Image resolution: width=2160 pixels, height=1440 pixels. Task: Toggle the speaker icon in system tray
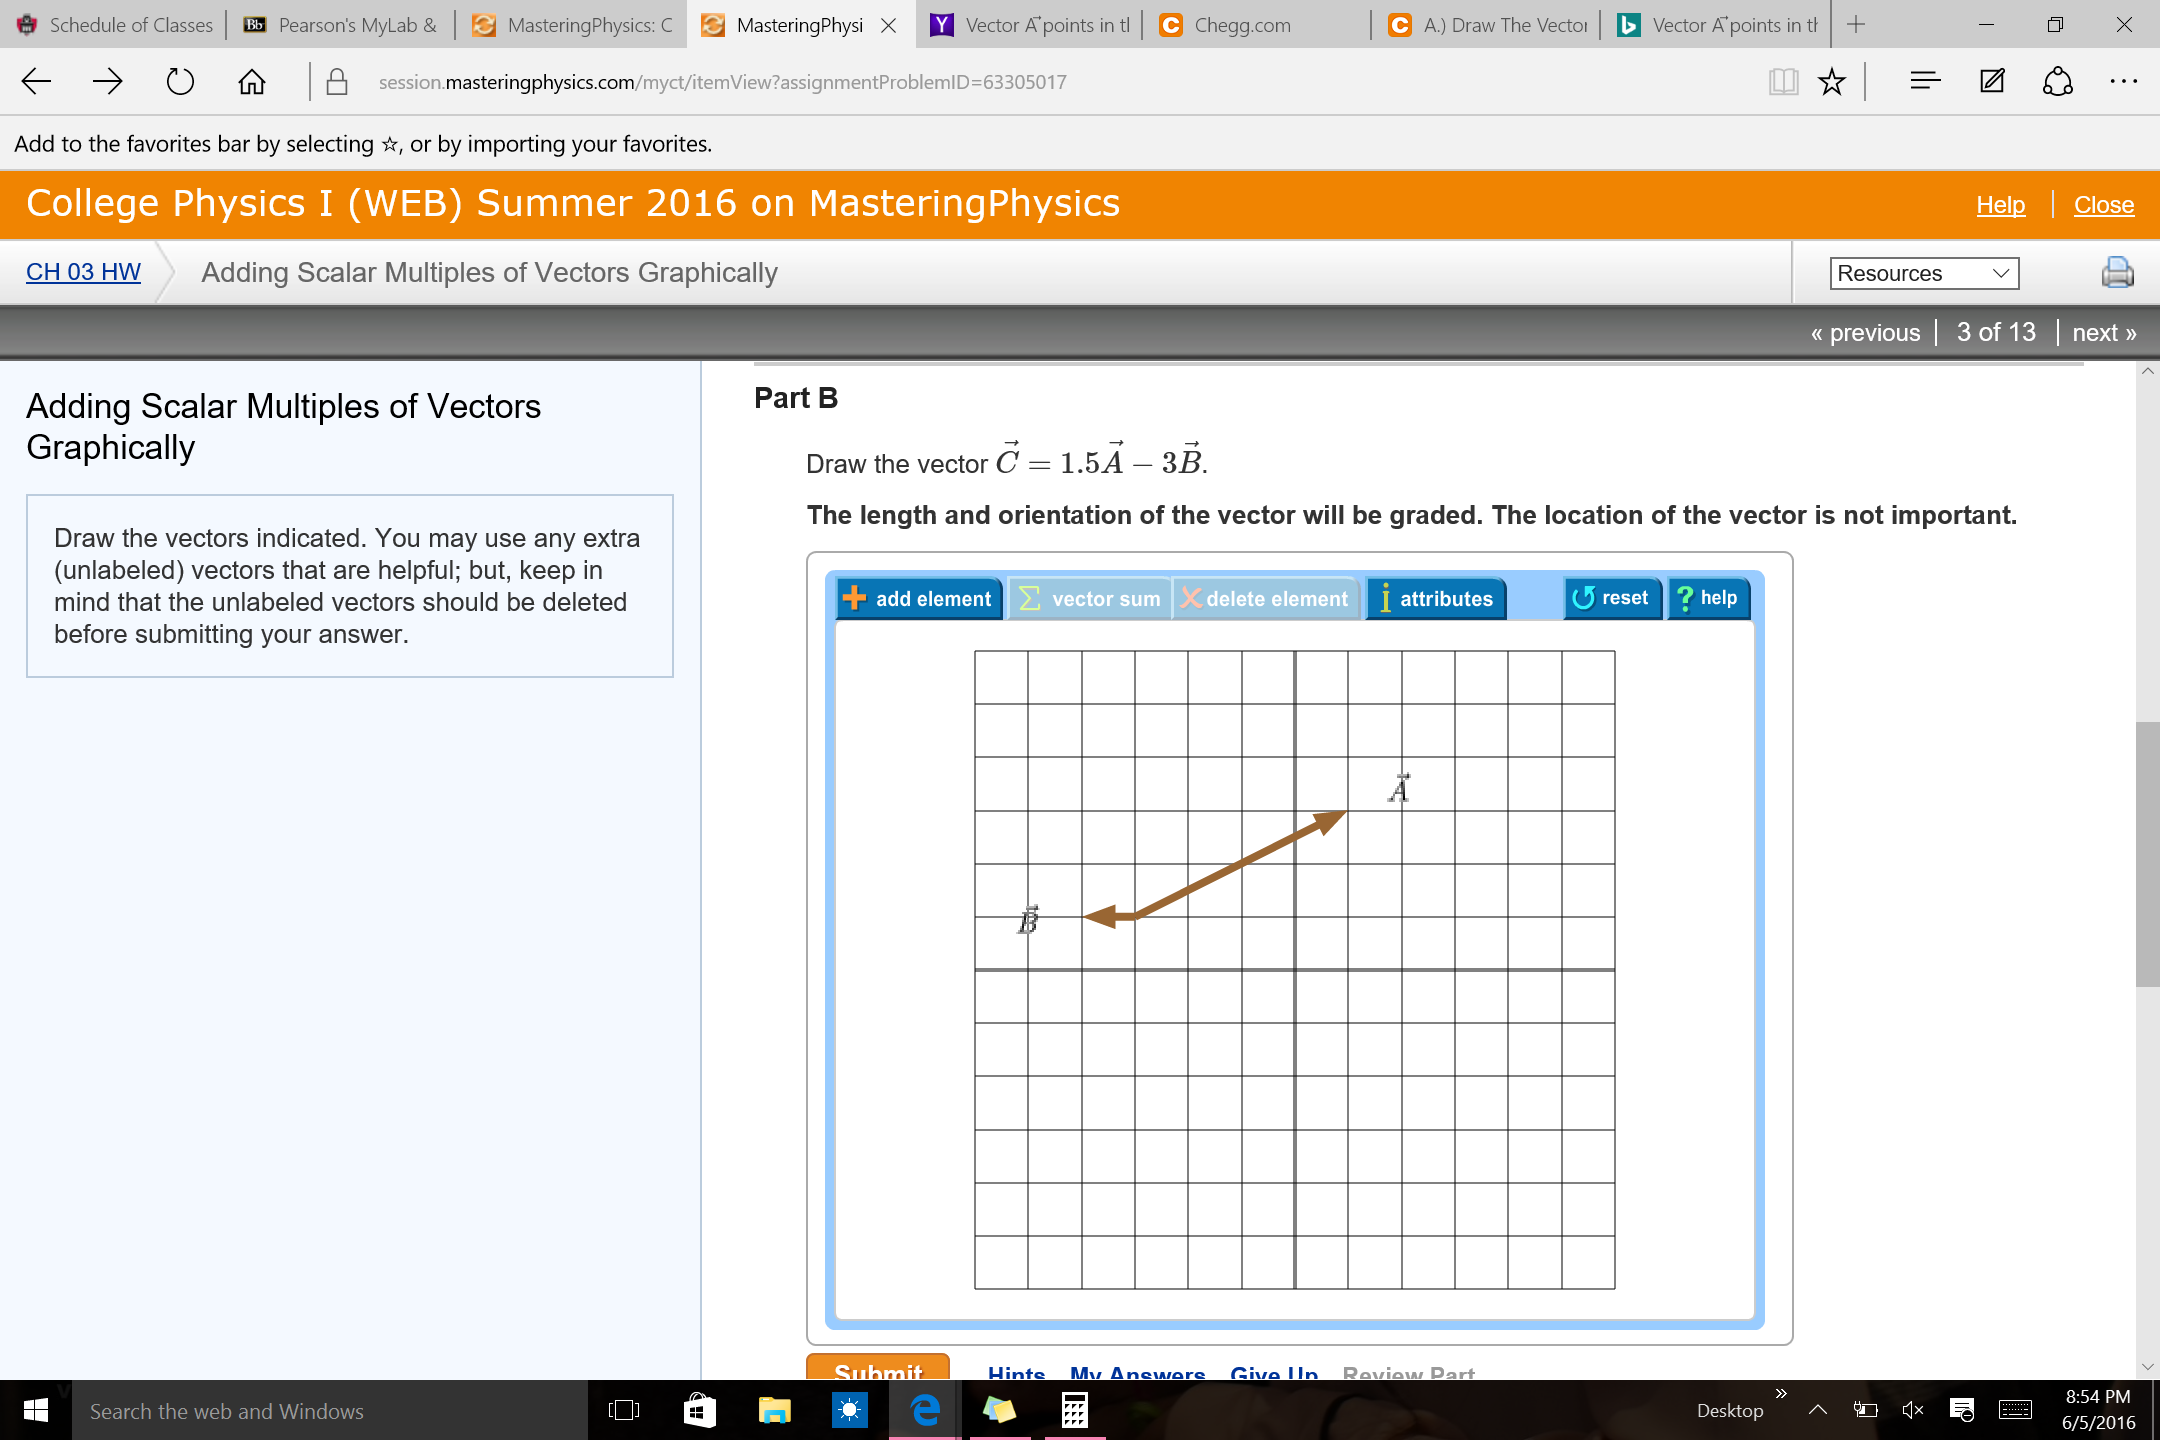click(x=1912, y=1410)
